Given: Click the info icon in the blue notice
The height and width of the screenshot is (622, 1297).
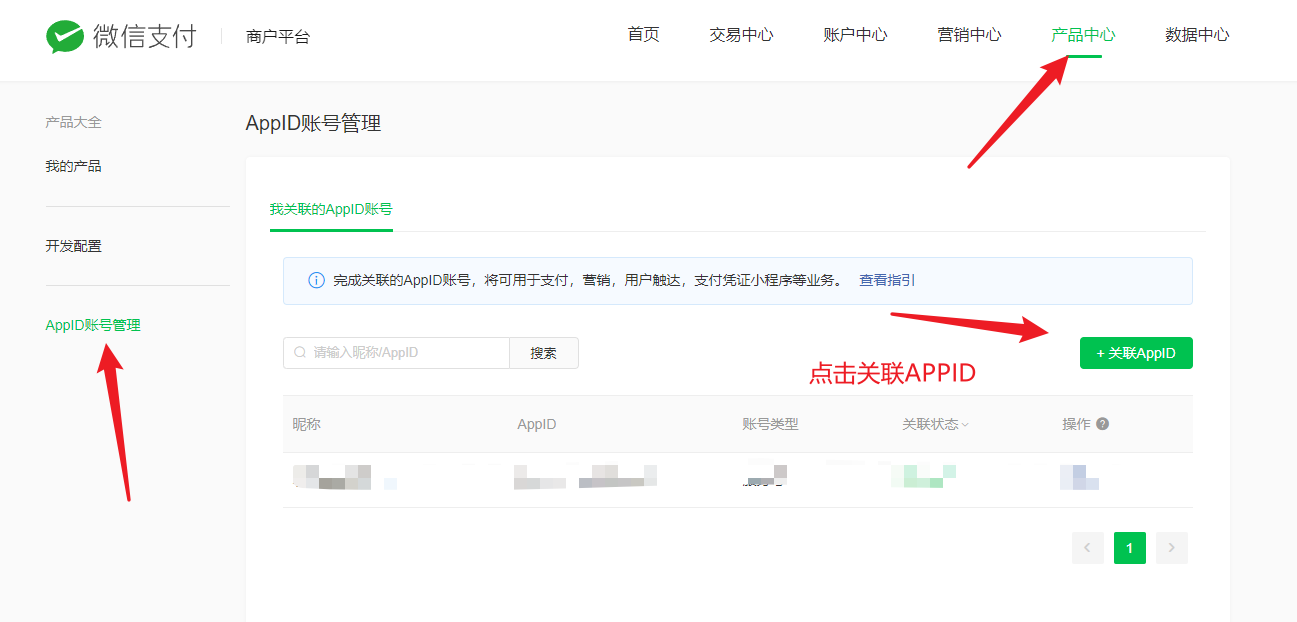Looking at the screenshot, I should (316, 281).
